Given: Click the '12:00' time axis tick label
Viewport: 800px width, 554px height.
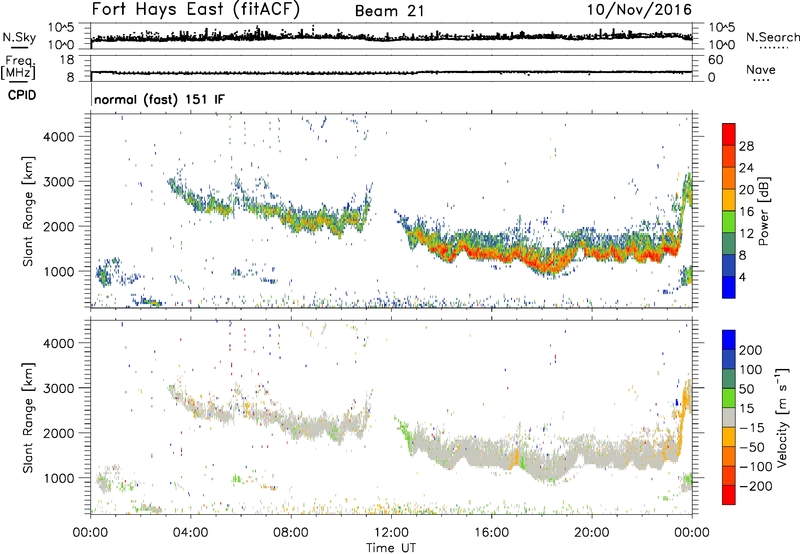Looking at the screenshot, I should pos(391,533).
